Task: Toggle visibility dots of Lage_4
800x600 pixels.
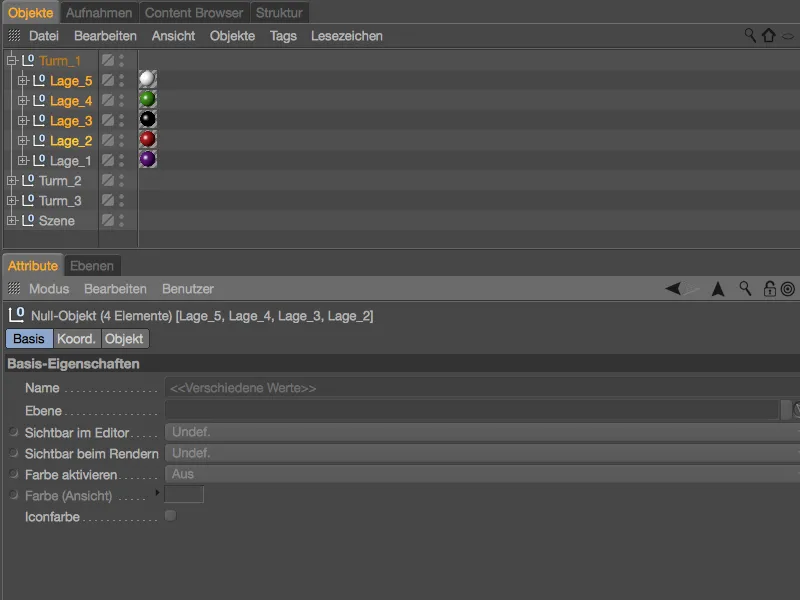Action: (x=121, y=101)
